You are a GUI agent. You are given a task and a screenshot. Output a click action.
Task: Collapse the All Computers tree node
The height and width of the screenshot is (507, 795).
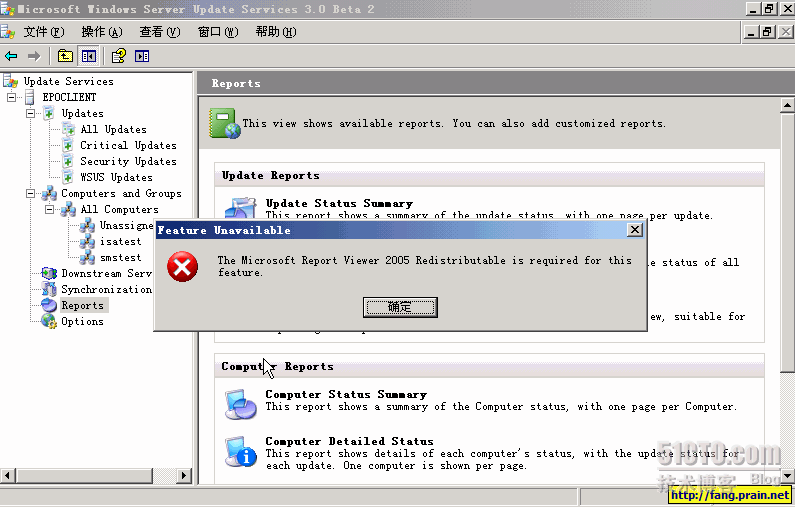[50, 209]
